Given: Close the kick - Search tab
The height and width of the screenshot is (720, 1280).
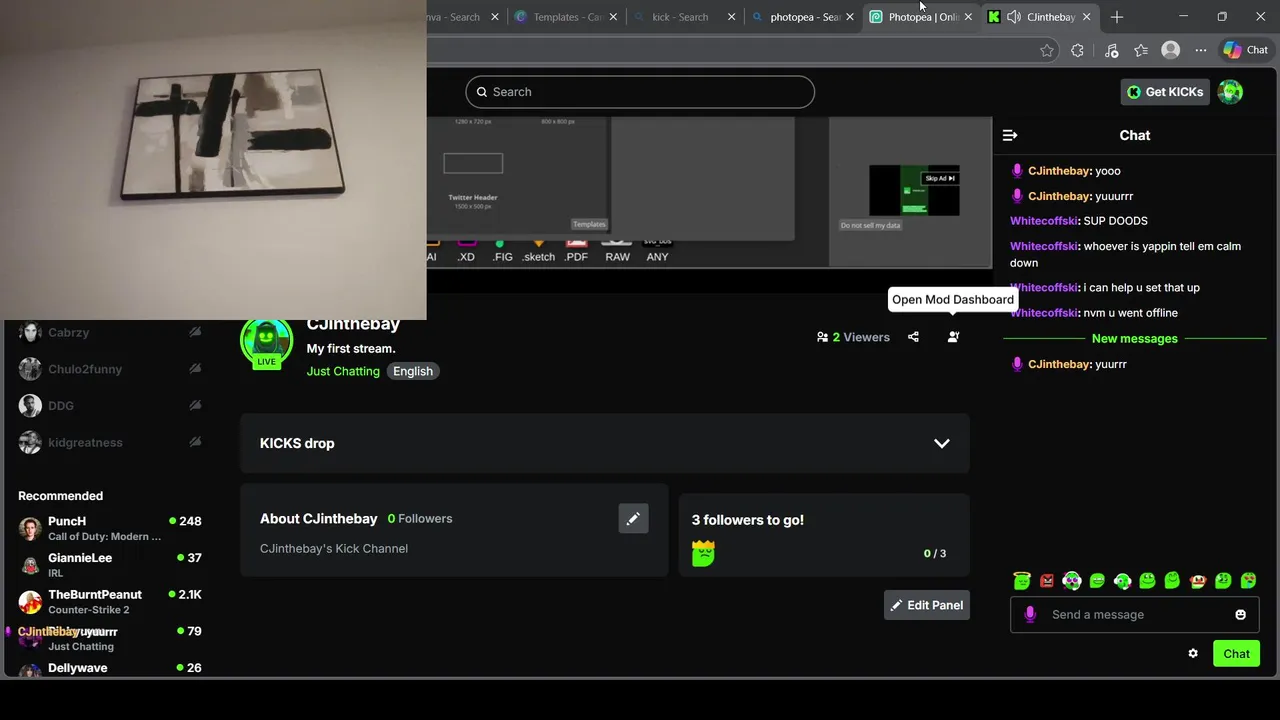Looking at the screenshot, I should (x=731, y=17).
